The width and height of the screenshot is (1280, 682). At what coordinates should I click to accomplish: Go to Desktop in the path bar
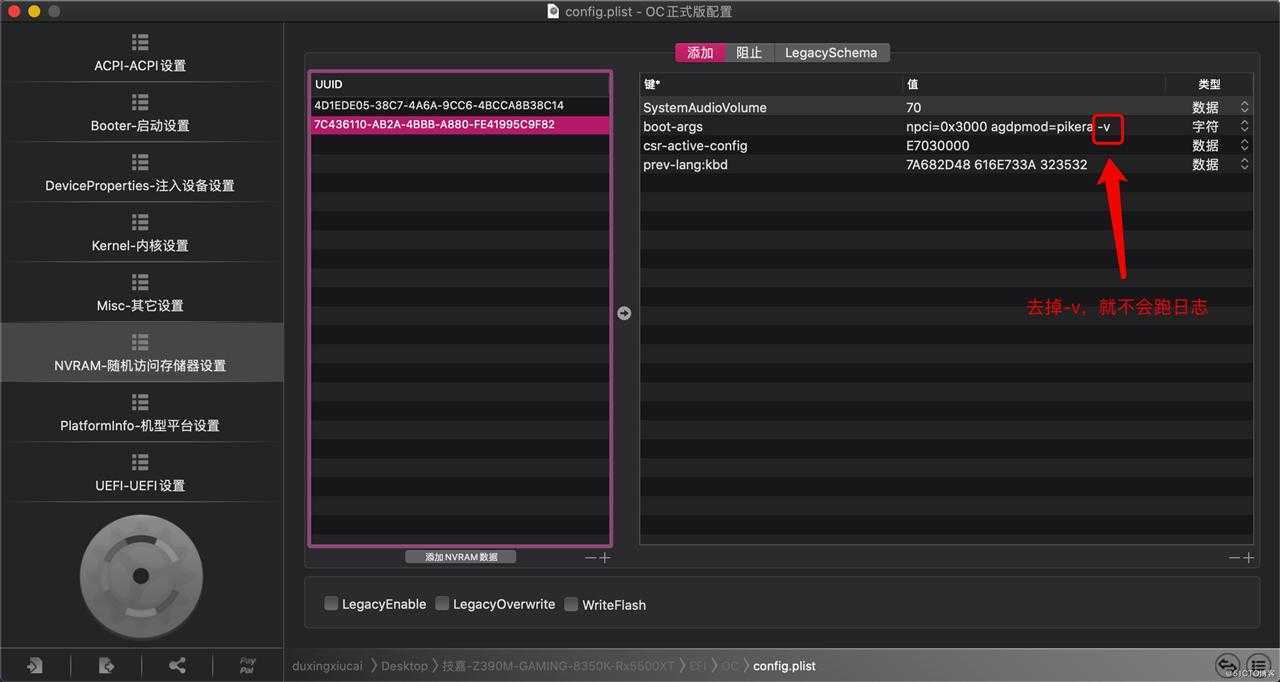[404, 665]
